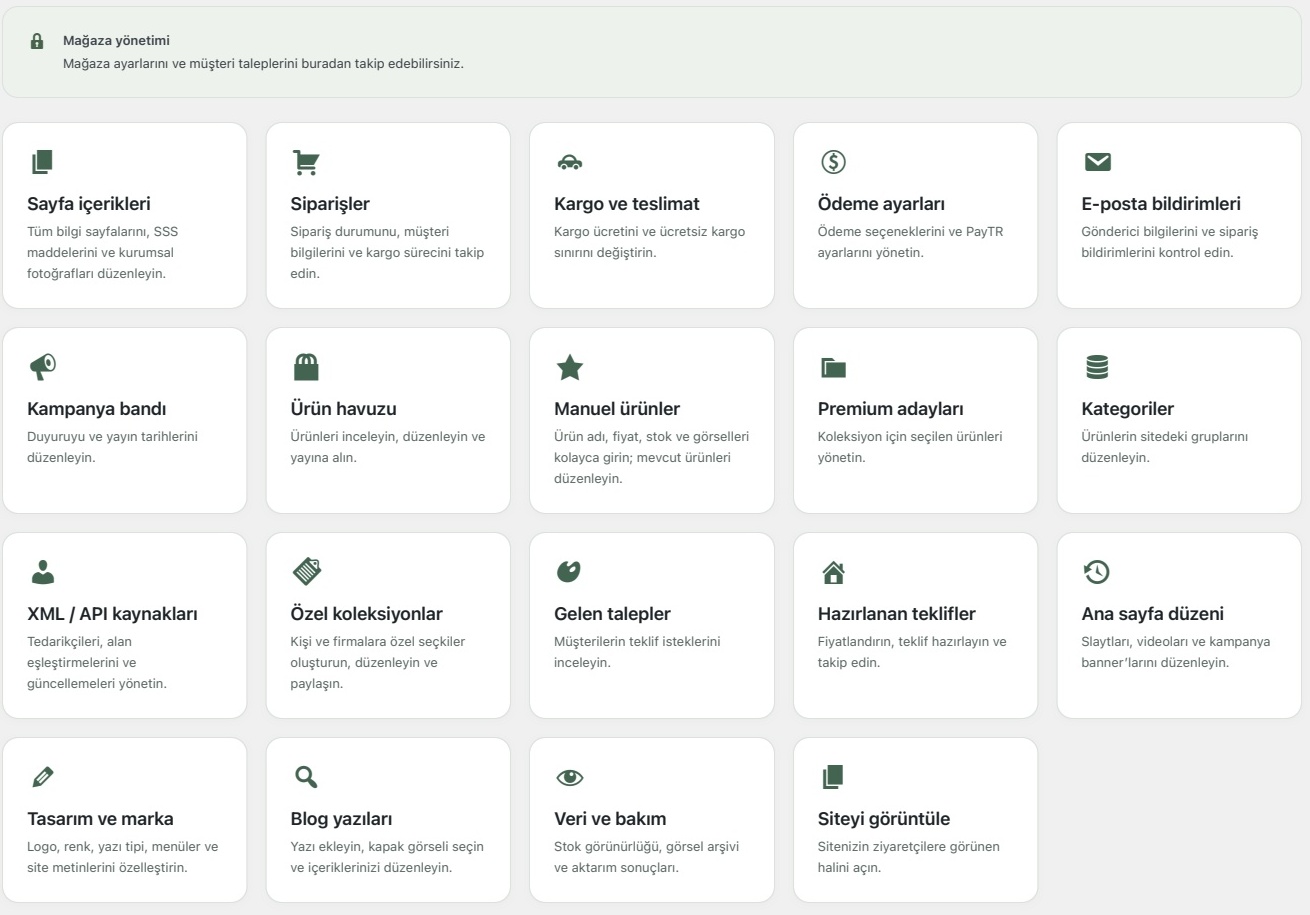Screen dimensions: 1310x915
Task: Click the pages icon above Sayfa içerikleri
Action: pyautogui.click(x=42, y=162)
